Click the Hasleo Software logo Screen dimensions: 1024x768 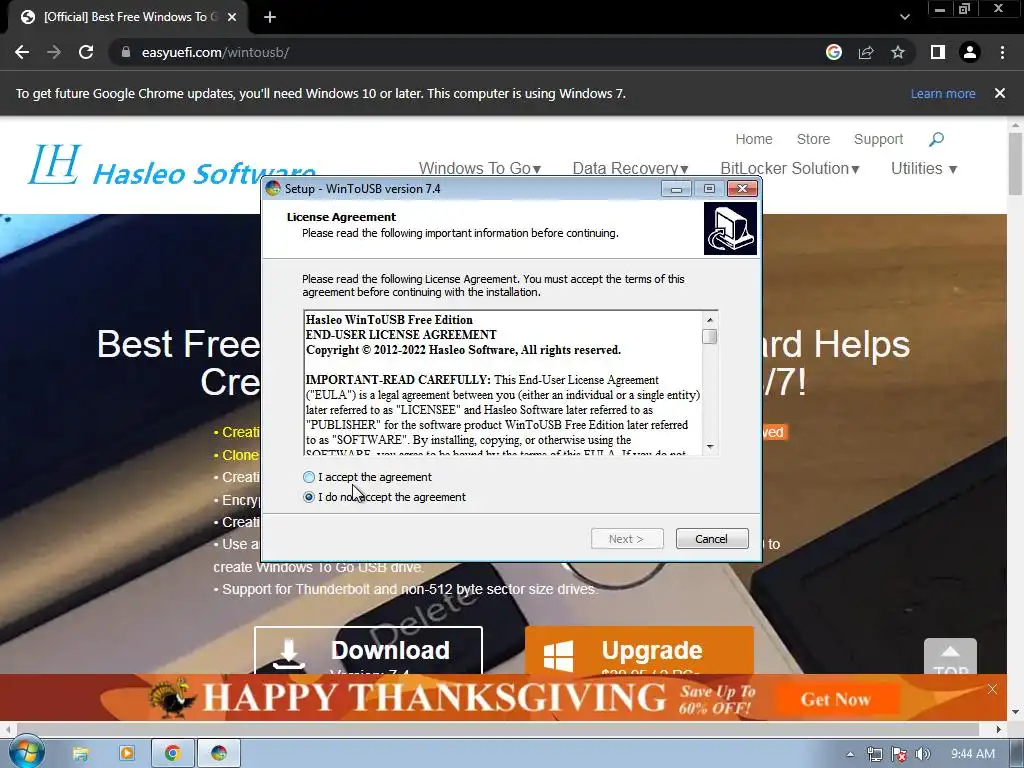pos(172,166)
